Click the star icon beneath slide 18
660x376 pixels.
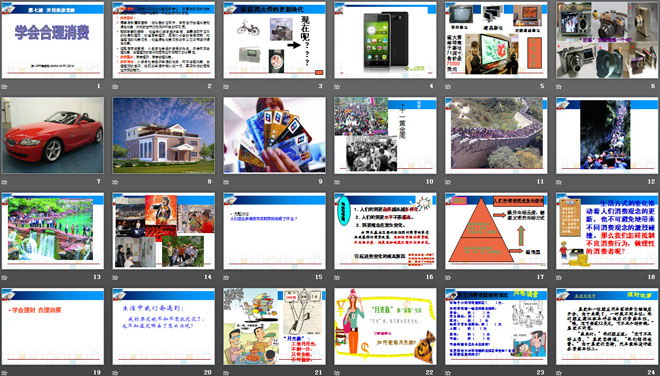pyautogui.click(x=559, y=277)
